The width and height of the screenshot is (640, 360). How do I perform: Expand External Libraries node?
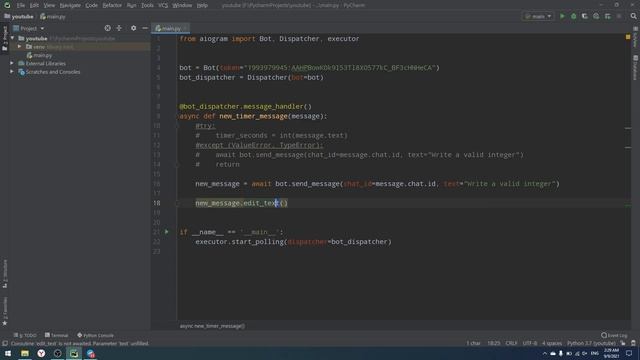(x=12, y=63)
